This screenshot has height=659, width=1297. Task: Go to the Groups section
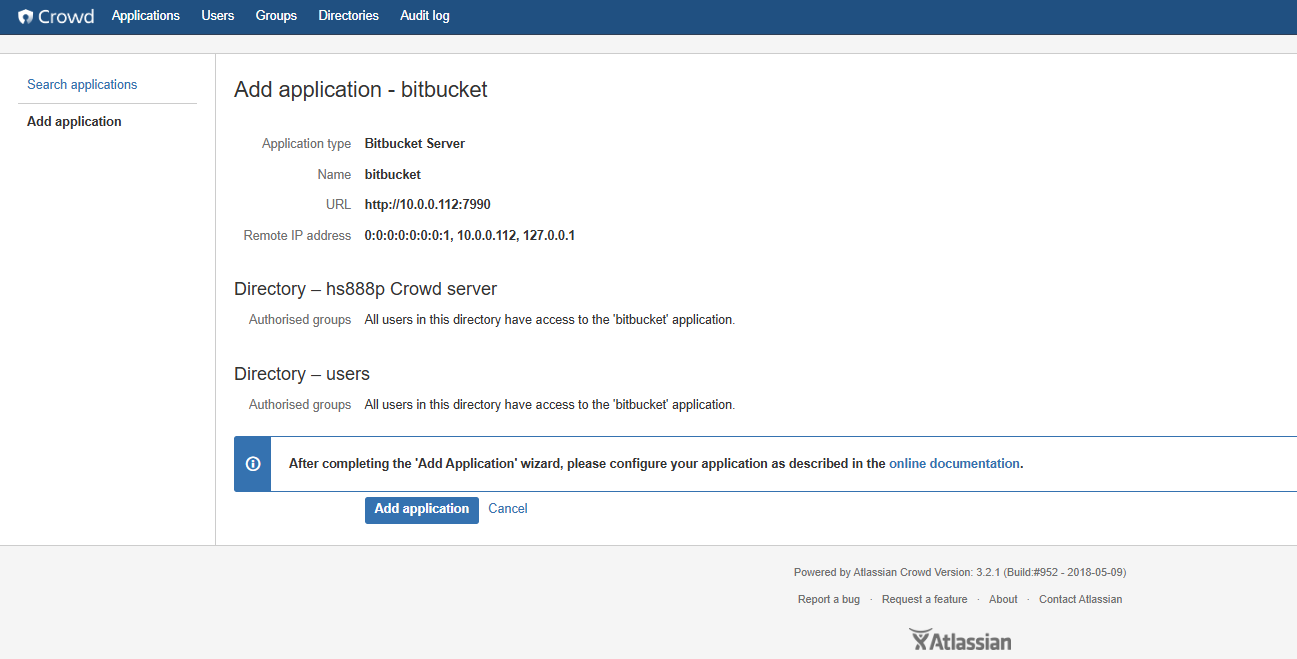coord(276,16)
